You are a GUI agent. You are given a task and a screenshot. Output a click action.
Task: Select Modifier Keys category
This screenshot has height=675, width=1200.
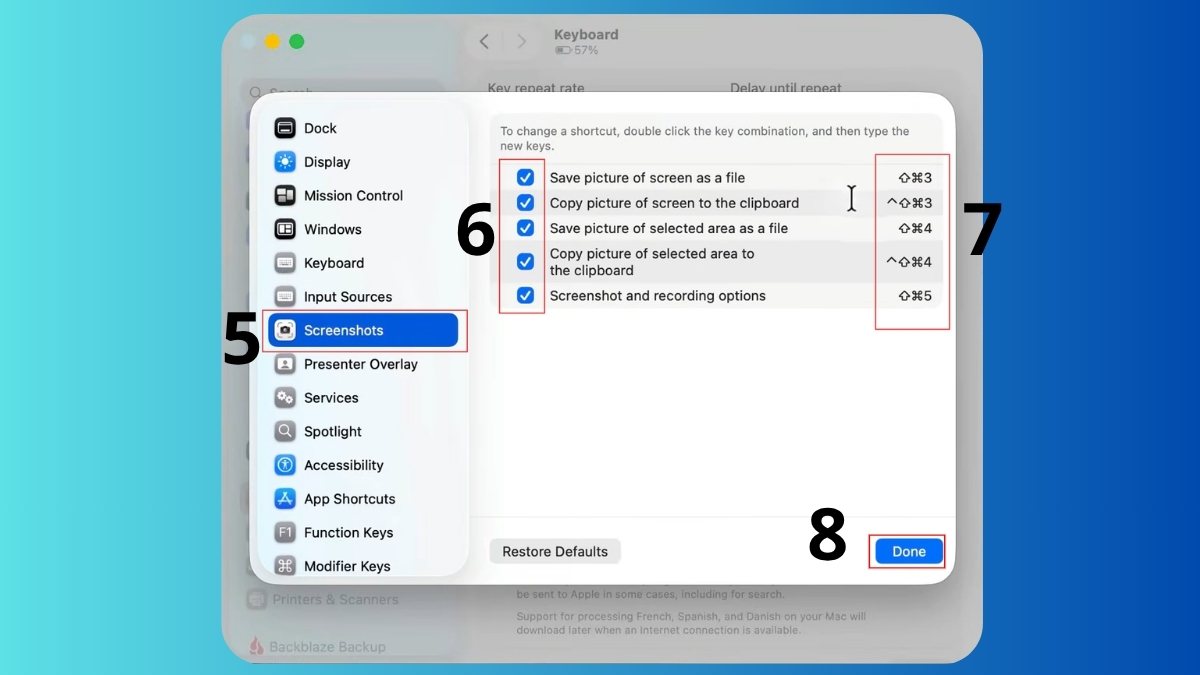(x=363, y=566)
